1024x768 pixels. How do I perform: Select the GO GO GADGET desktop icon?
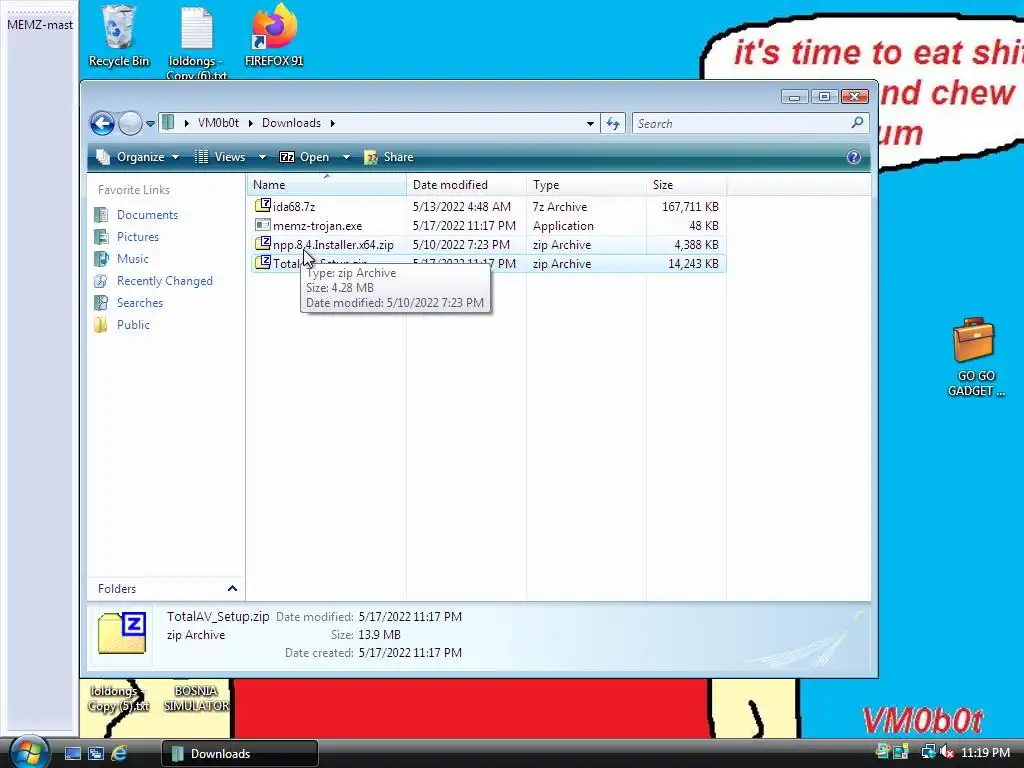pos(975,358)
